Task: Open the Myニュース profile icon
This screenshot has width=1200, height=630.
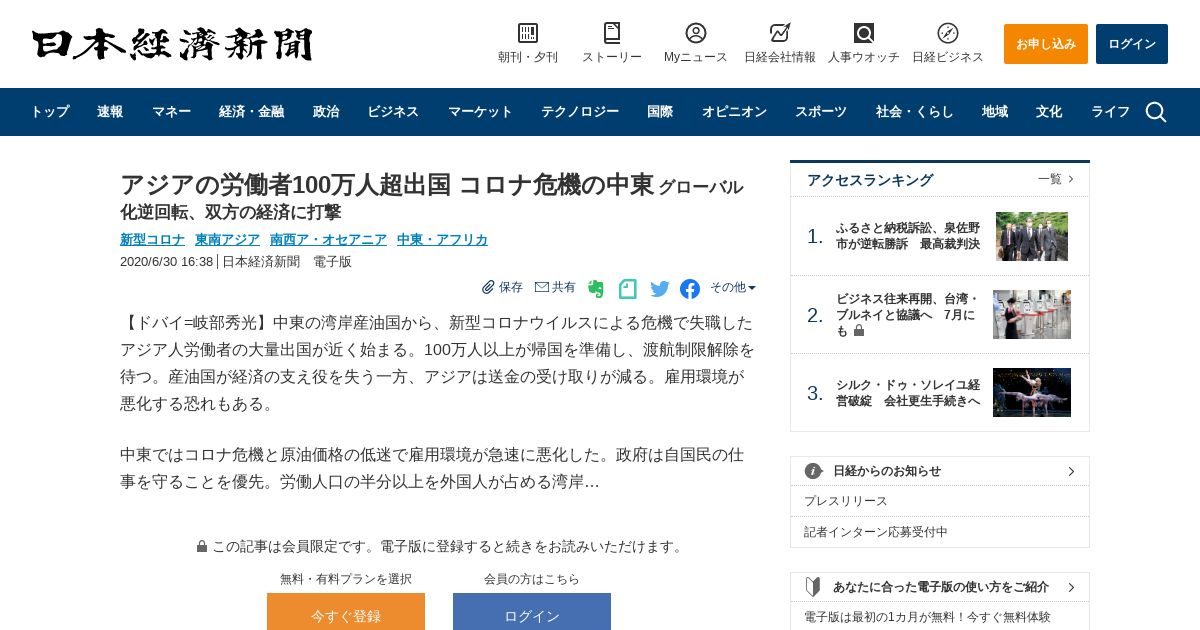Action: coord(696,33)
